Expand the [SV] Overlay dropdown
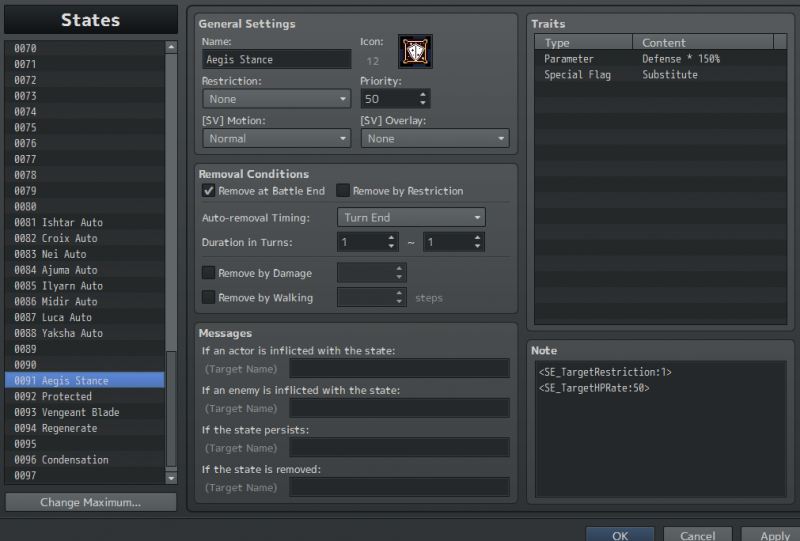This screenshot has width=800, height=541. tap(435, 138)
